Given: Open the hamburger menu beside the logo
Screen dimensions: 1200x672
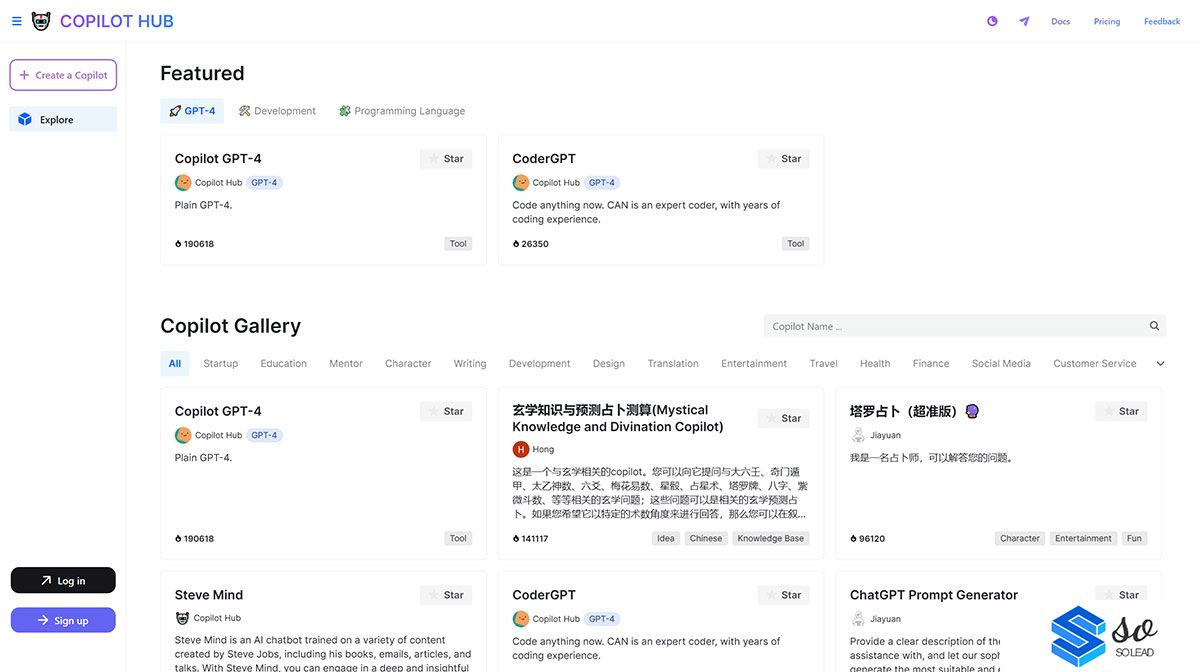Looking at the screenshot, I should coord(16,21).
